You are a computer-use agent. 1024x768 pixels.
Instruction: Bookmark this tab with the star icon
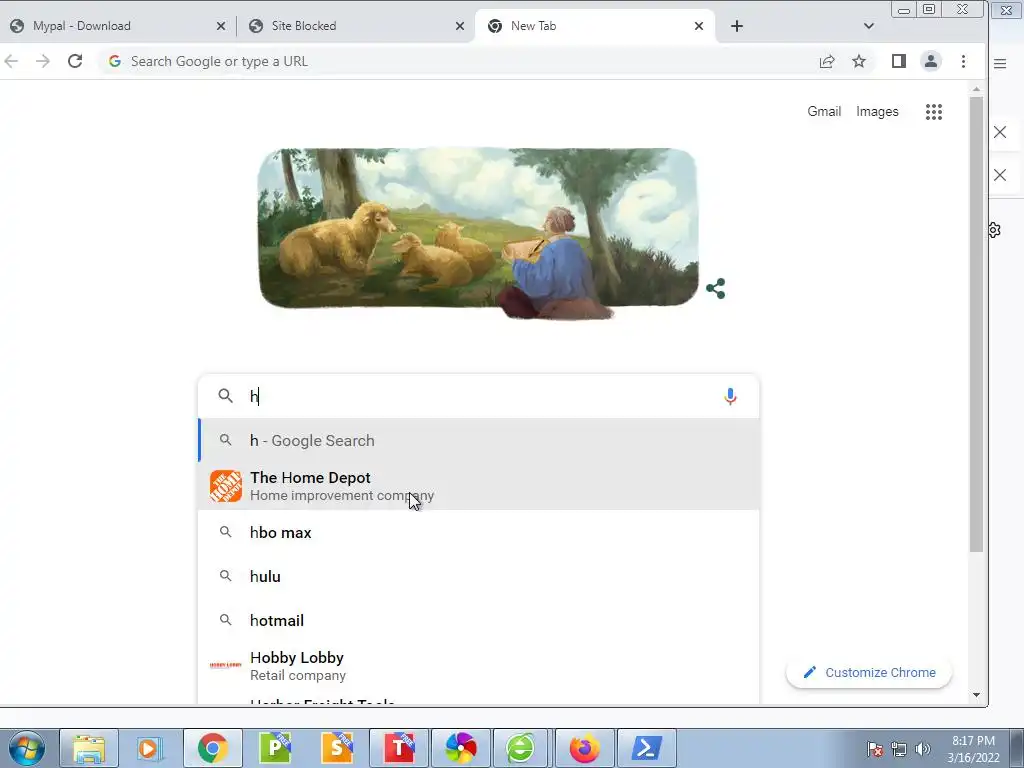(859, 61)
